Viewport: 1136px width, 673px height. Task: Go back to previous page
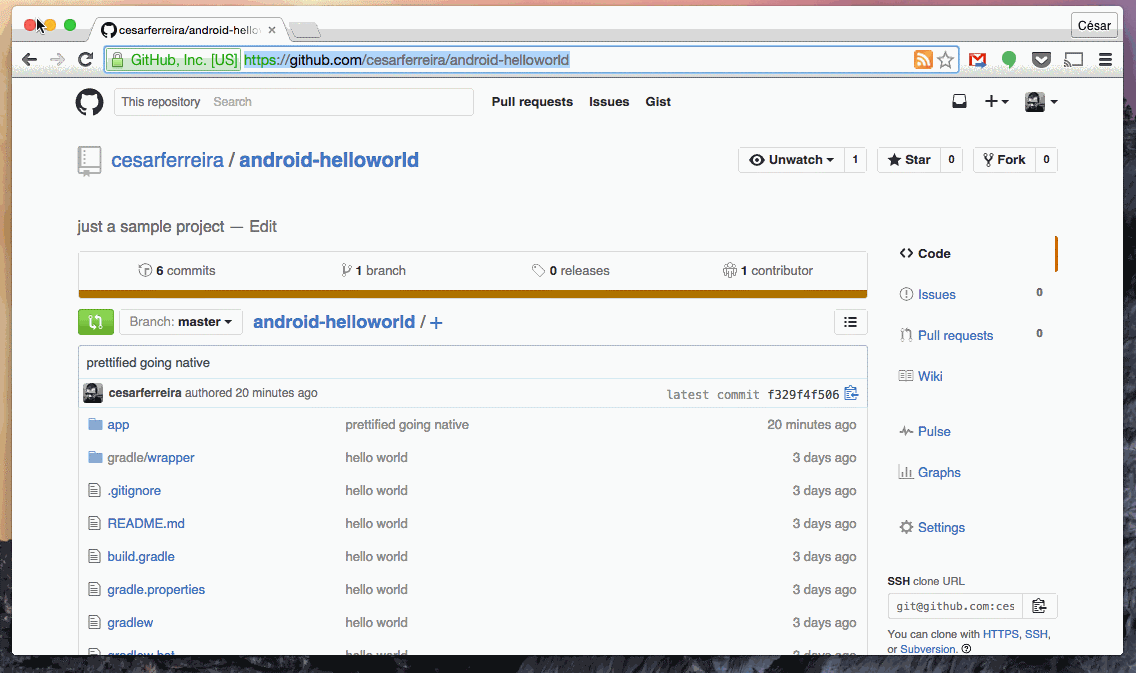tap(29, 59)
